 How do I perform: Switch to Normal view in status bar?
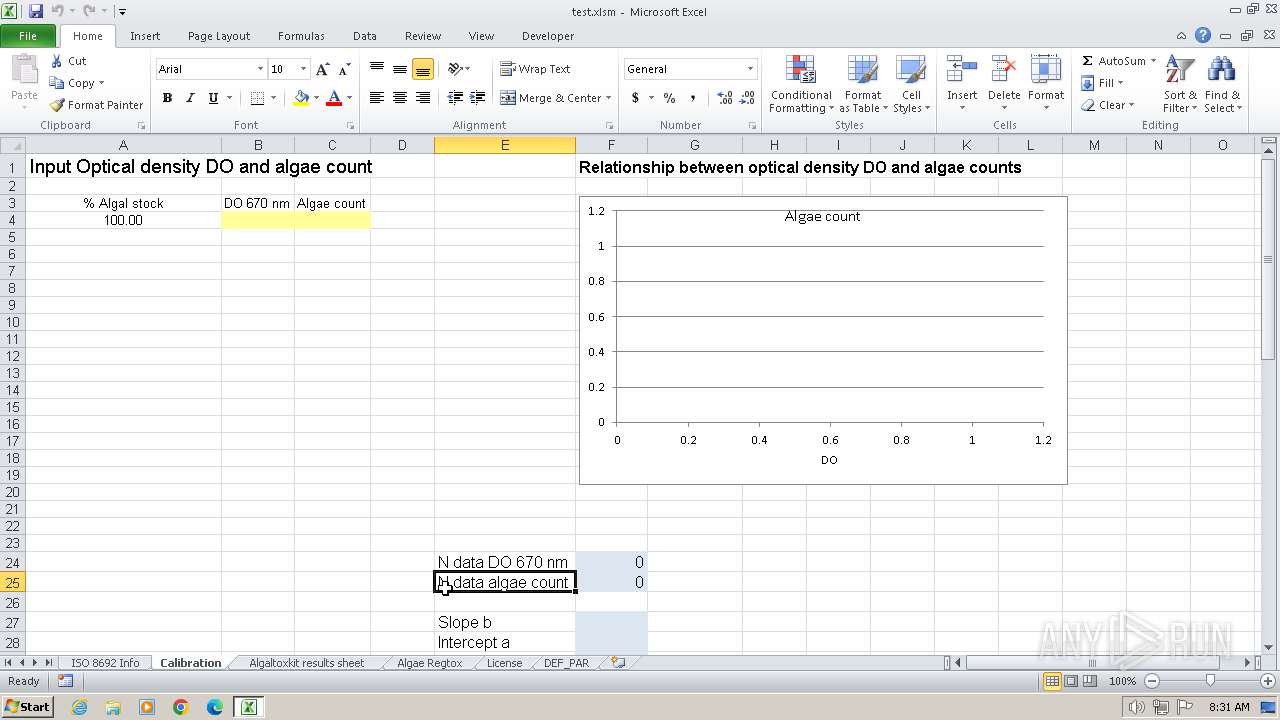(1052, 681)
